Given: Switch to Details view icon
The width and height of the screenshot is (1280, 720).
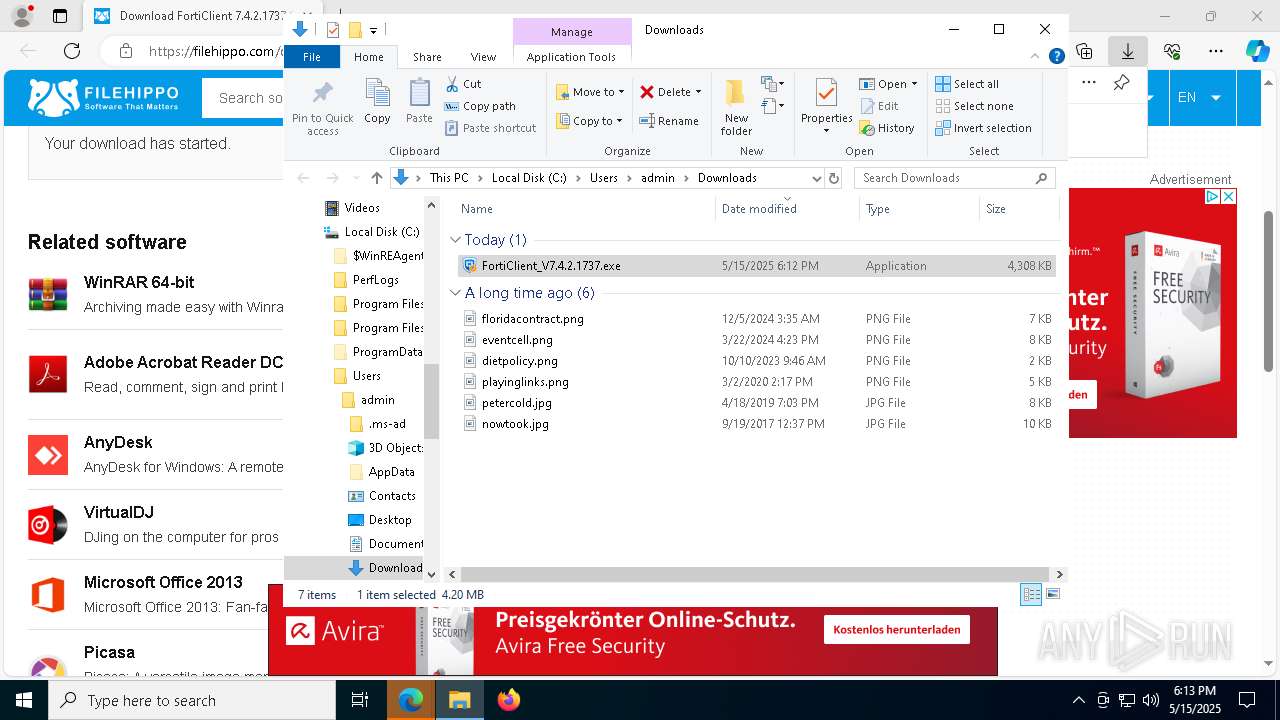Looking at the screenshot, I should tap(1031, 594).
